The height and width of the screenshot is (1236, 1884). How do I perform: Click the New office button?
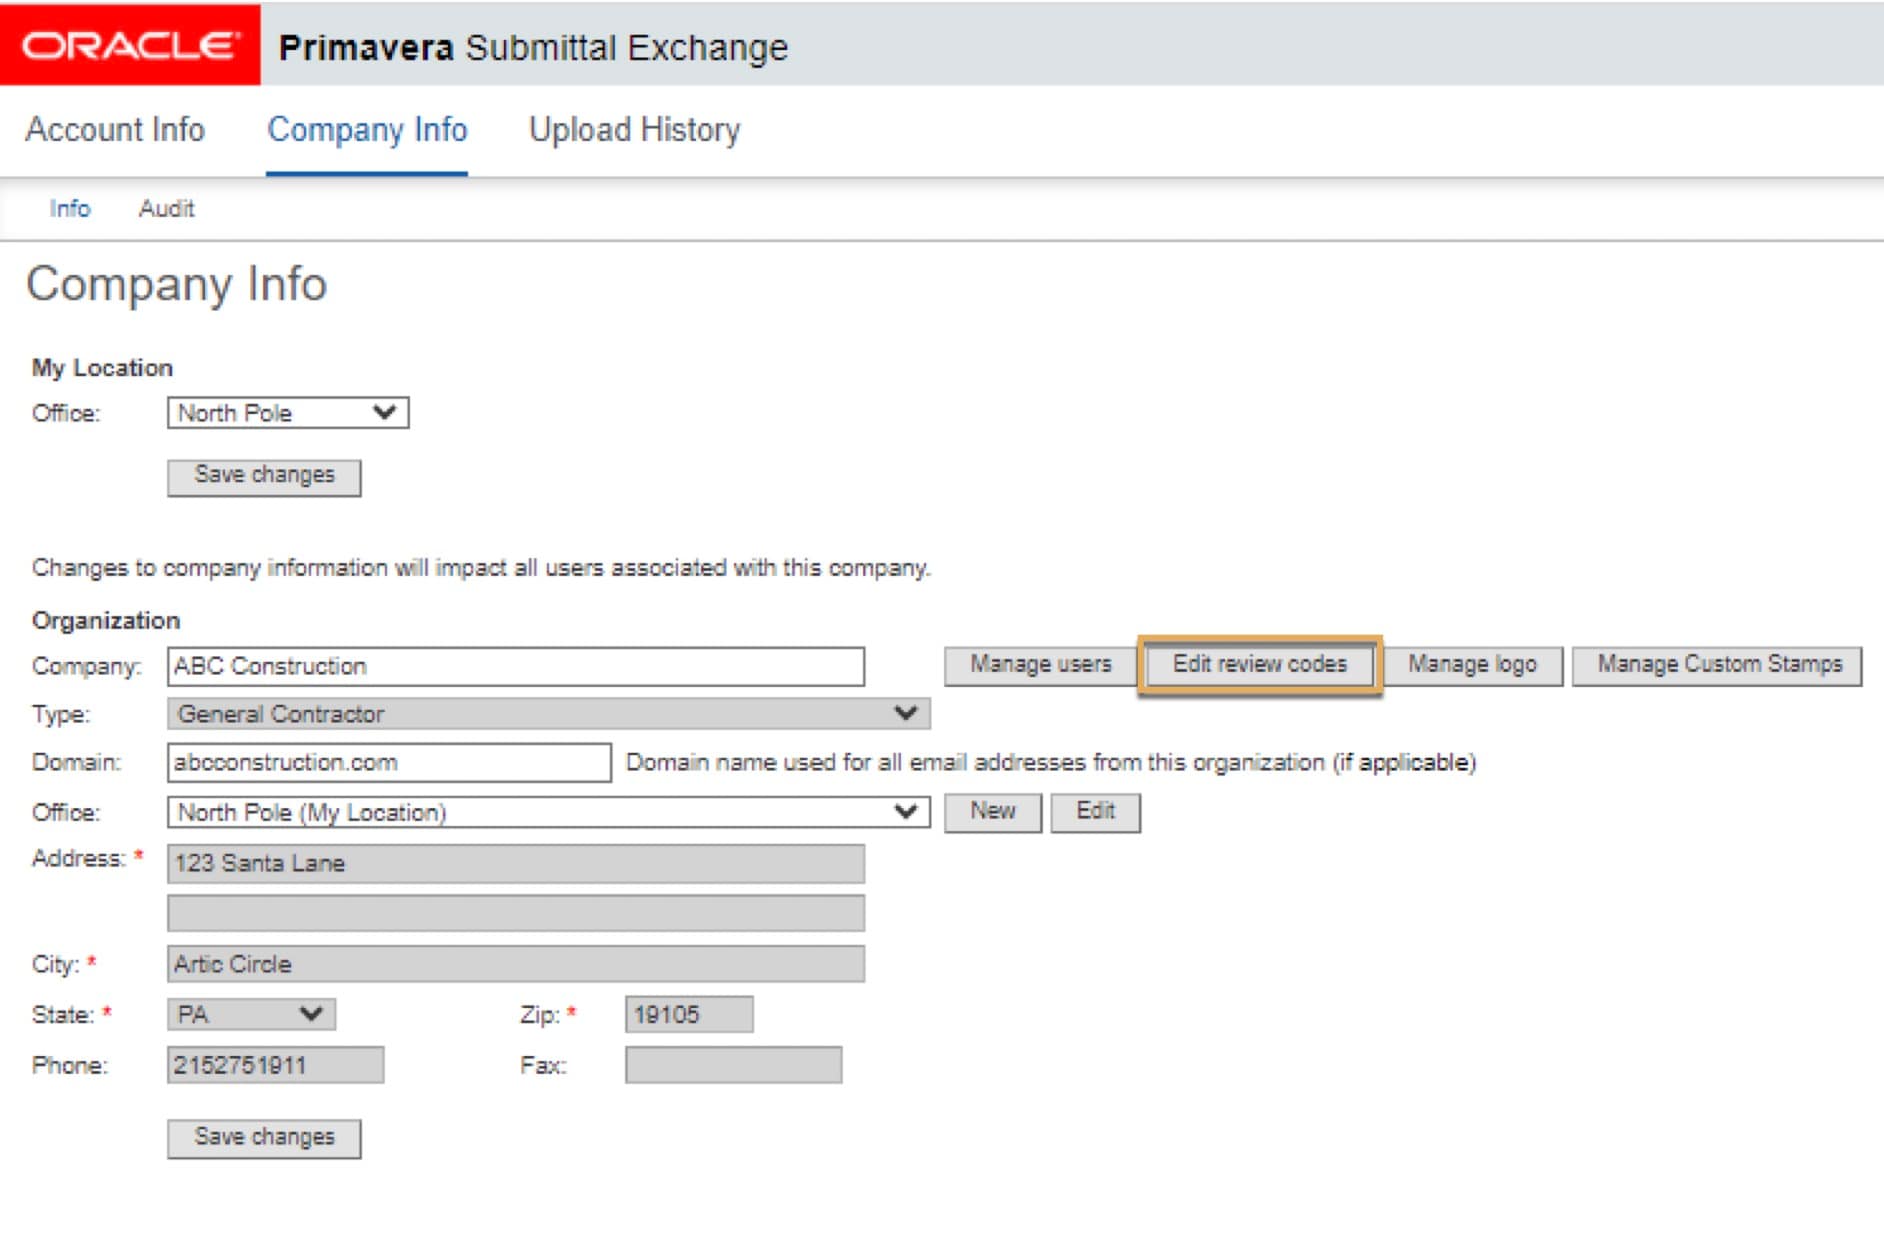click(x=992, y=812)
